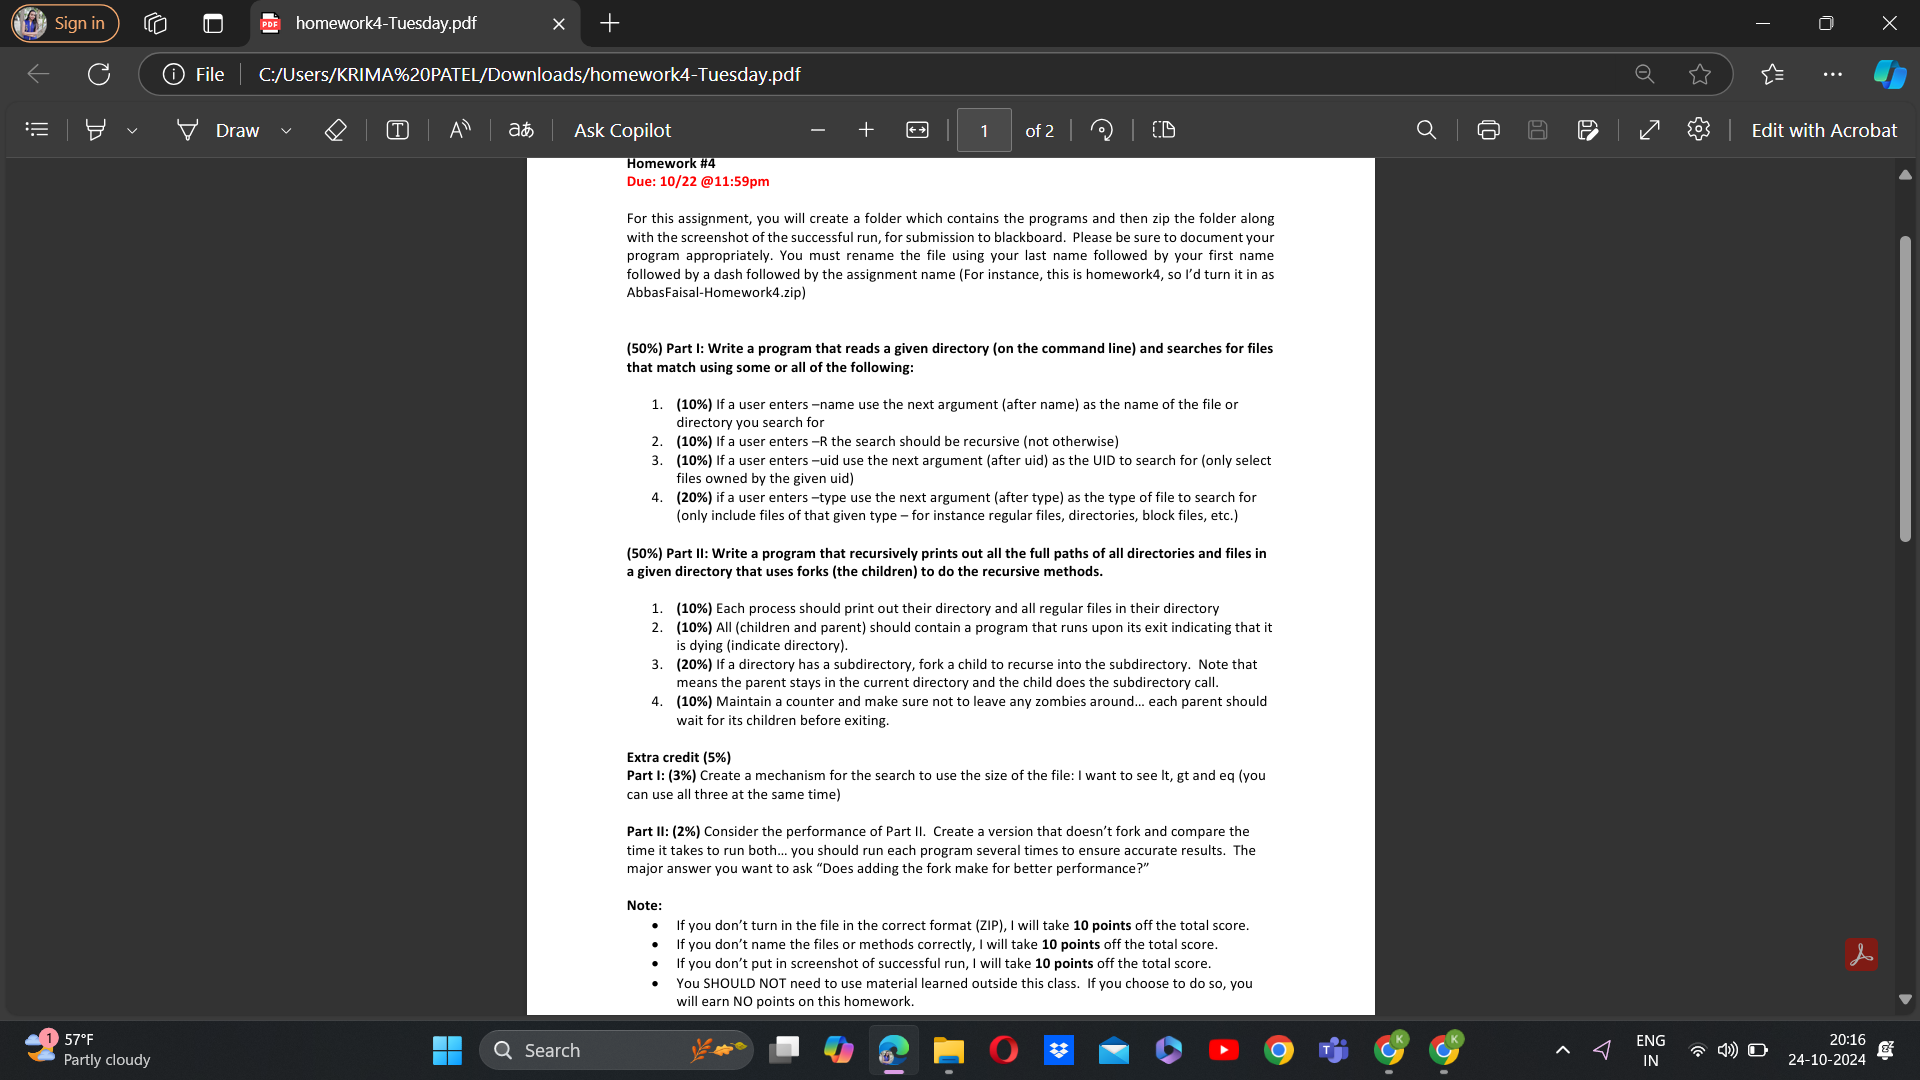Select the Erase tool

click(x=336, y=130)
